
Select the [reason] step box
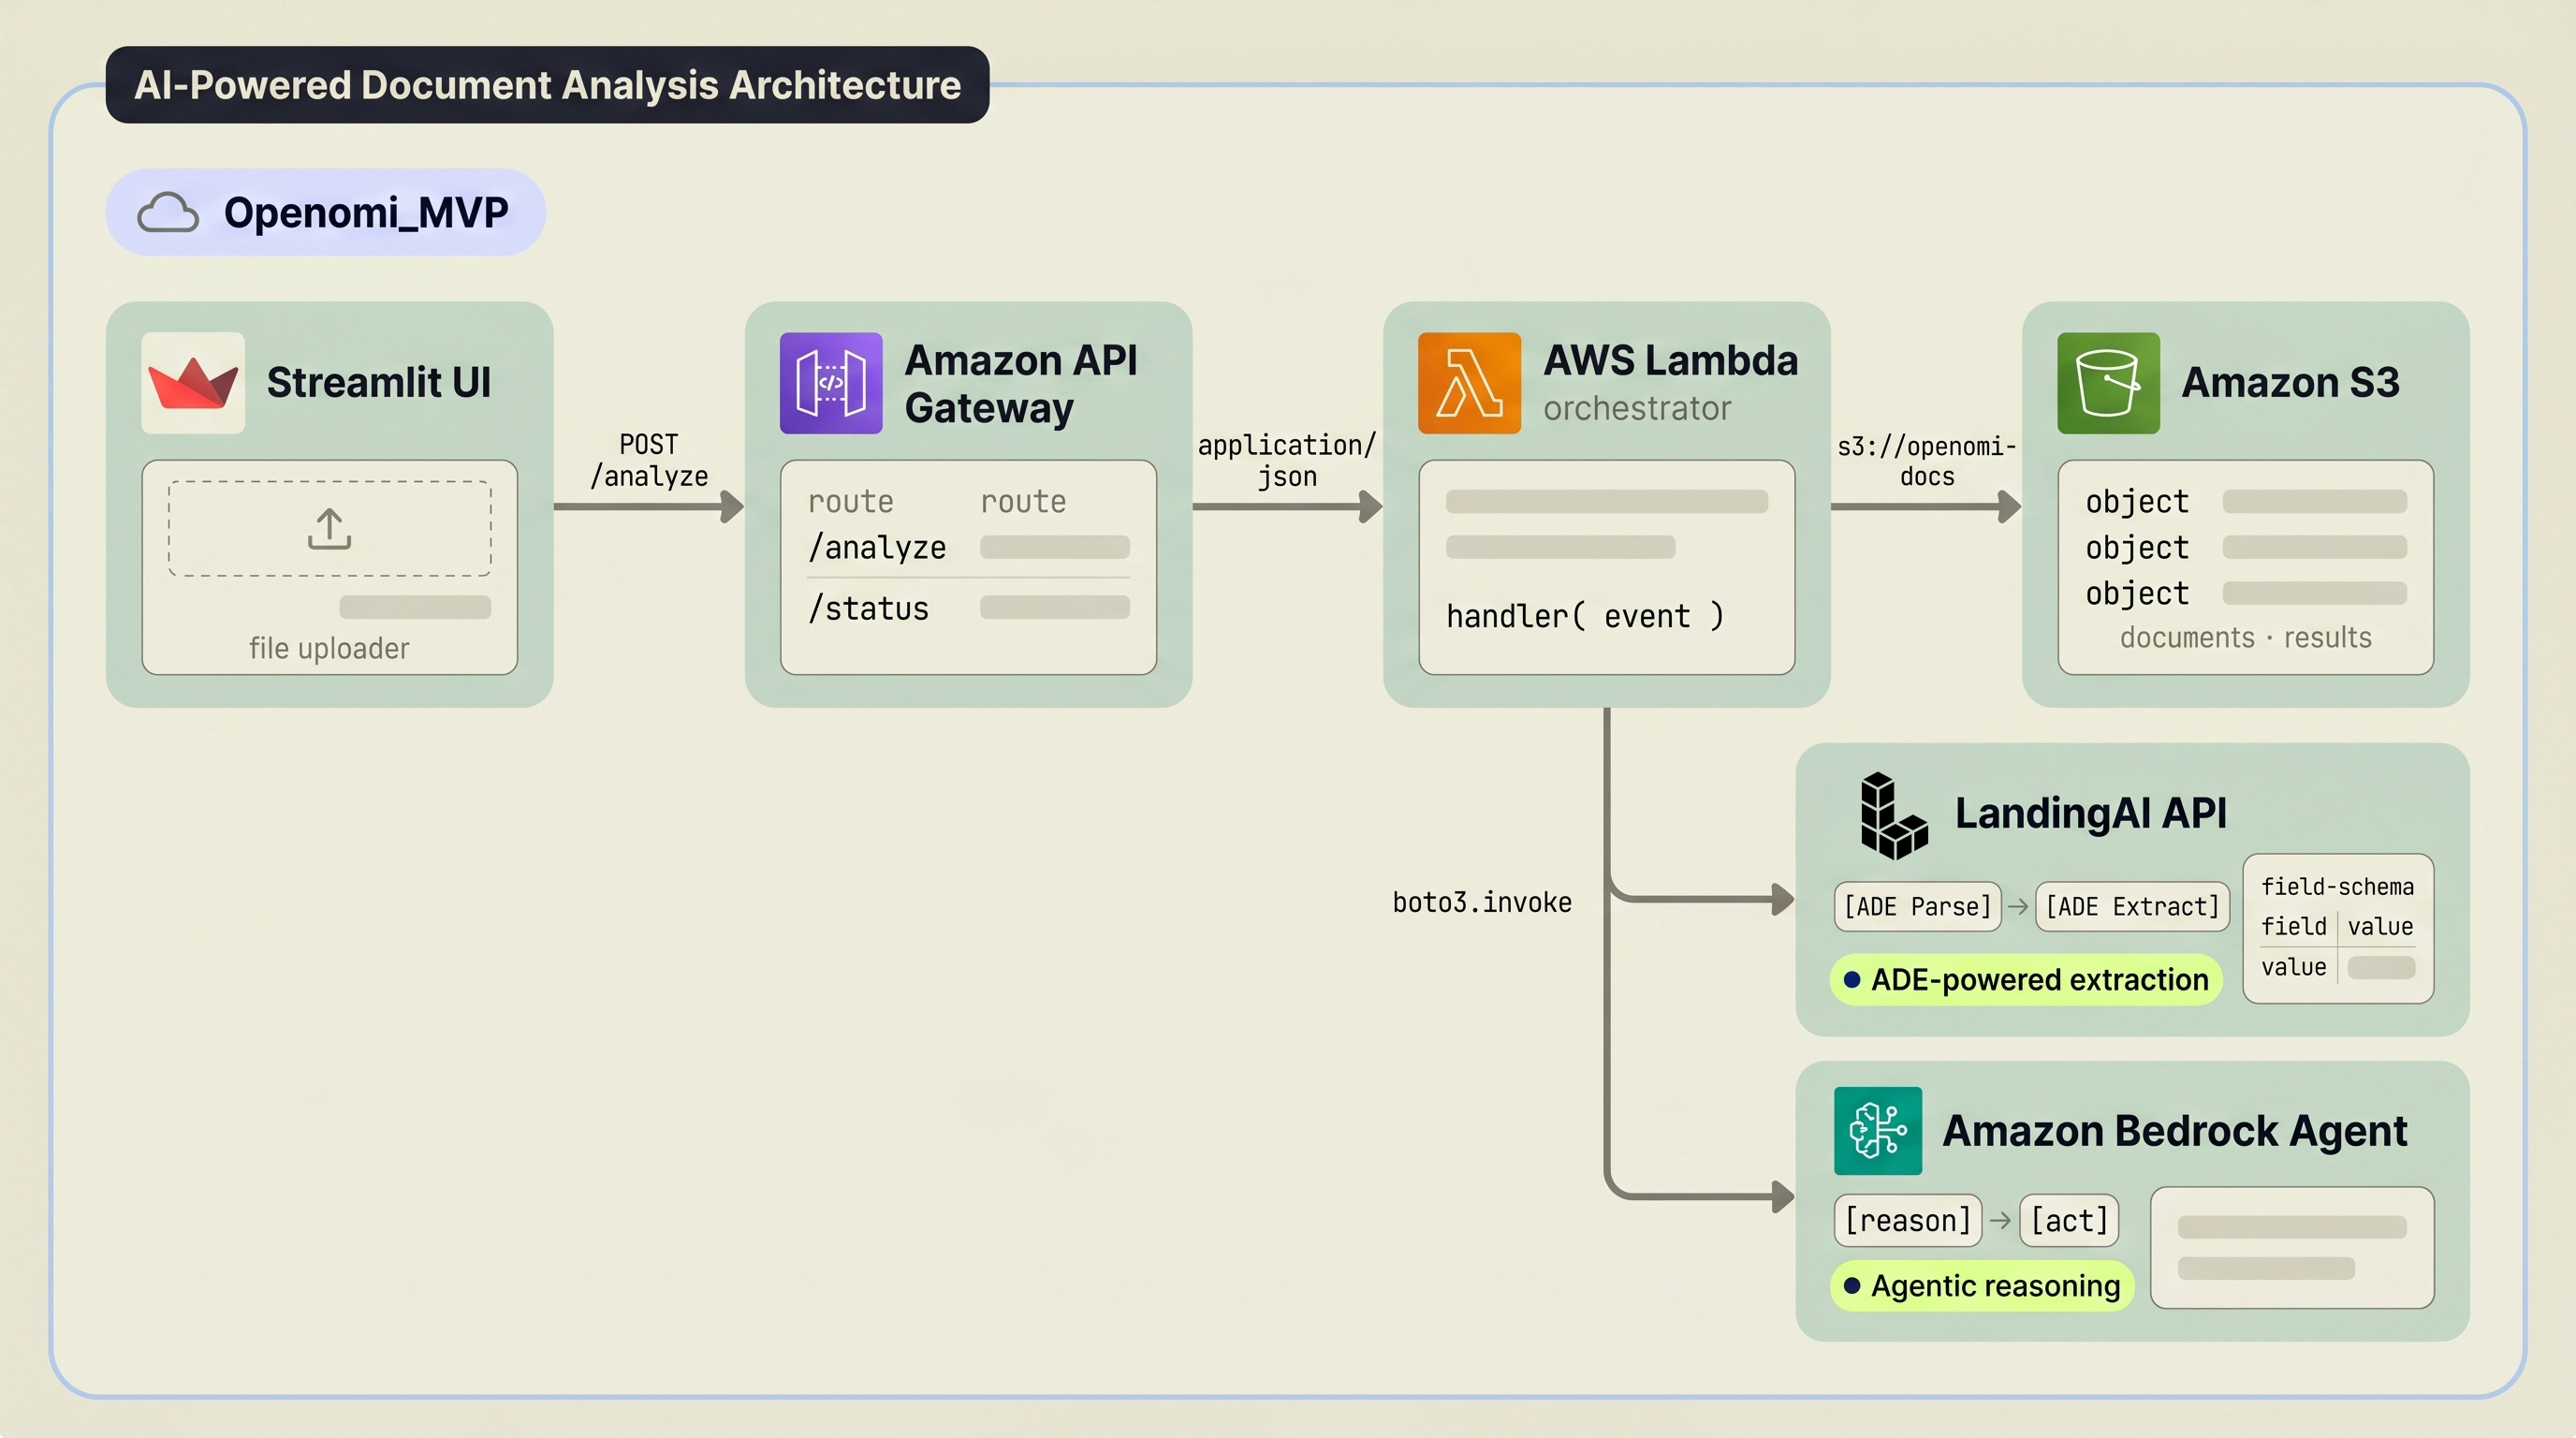(1907, 1220)
